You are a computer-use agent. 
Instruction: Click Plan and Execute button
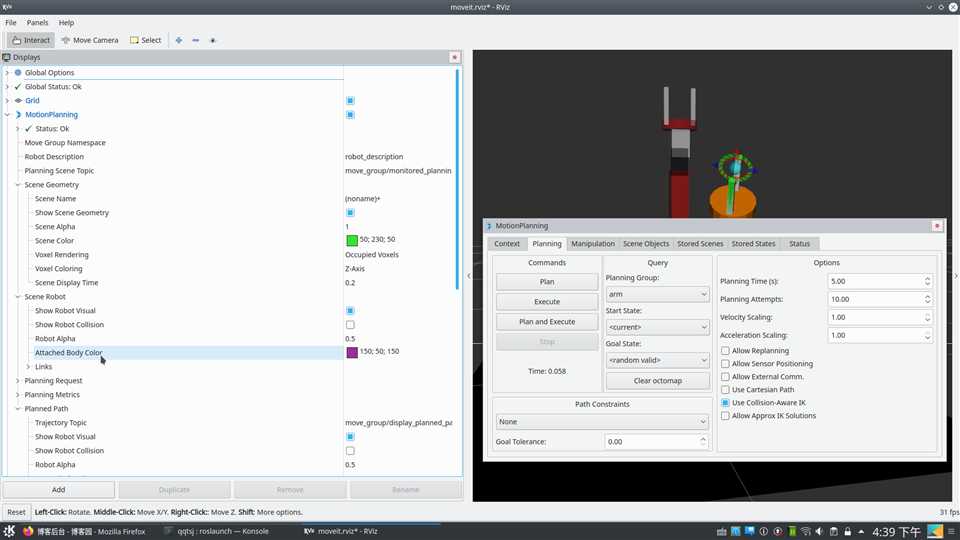(x=547, y=321)
